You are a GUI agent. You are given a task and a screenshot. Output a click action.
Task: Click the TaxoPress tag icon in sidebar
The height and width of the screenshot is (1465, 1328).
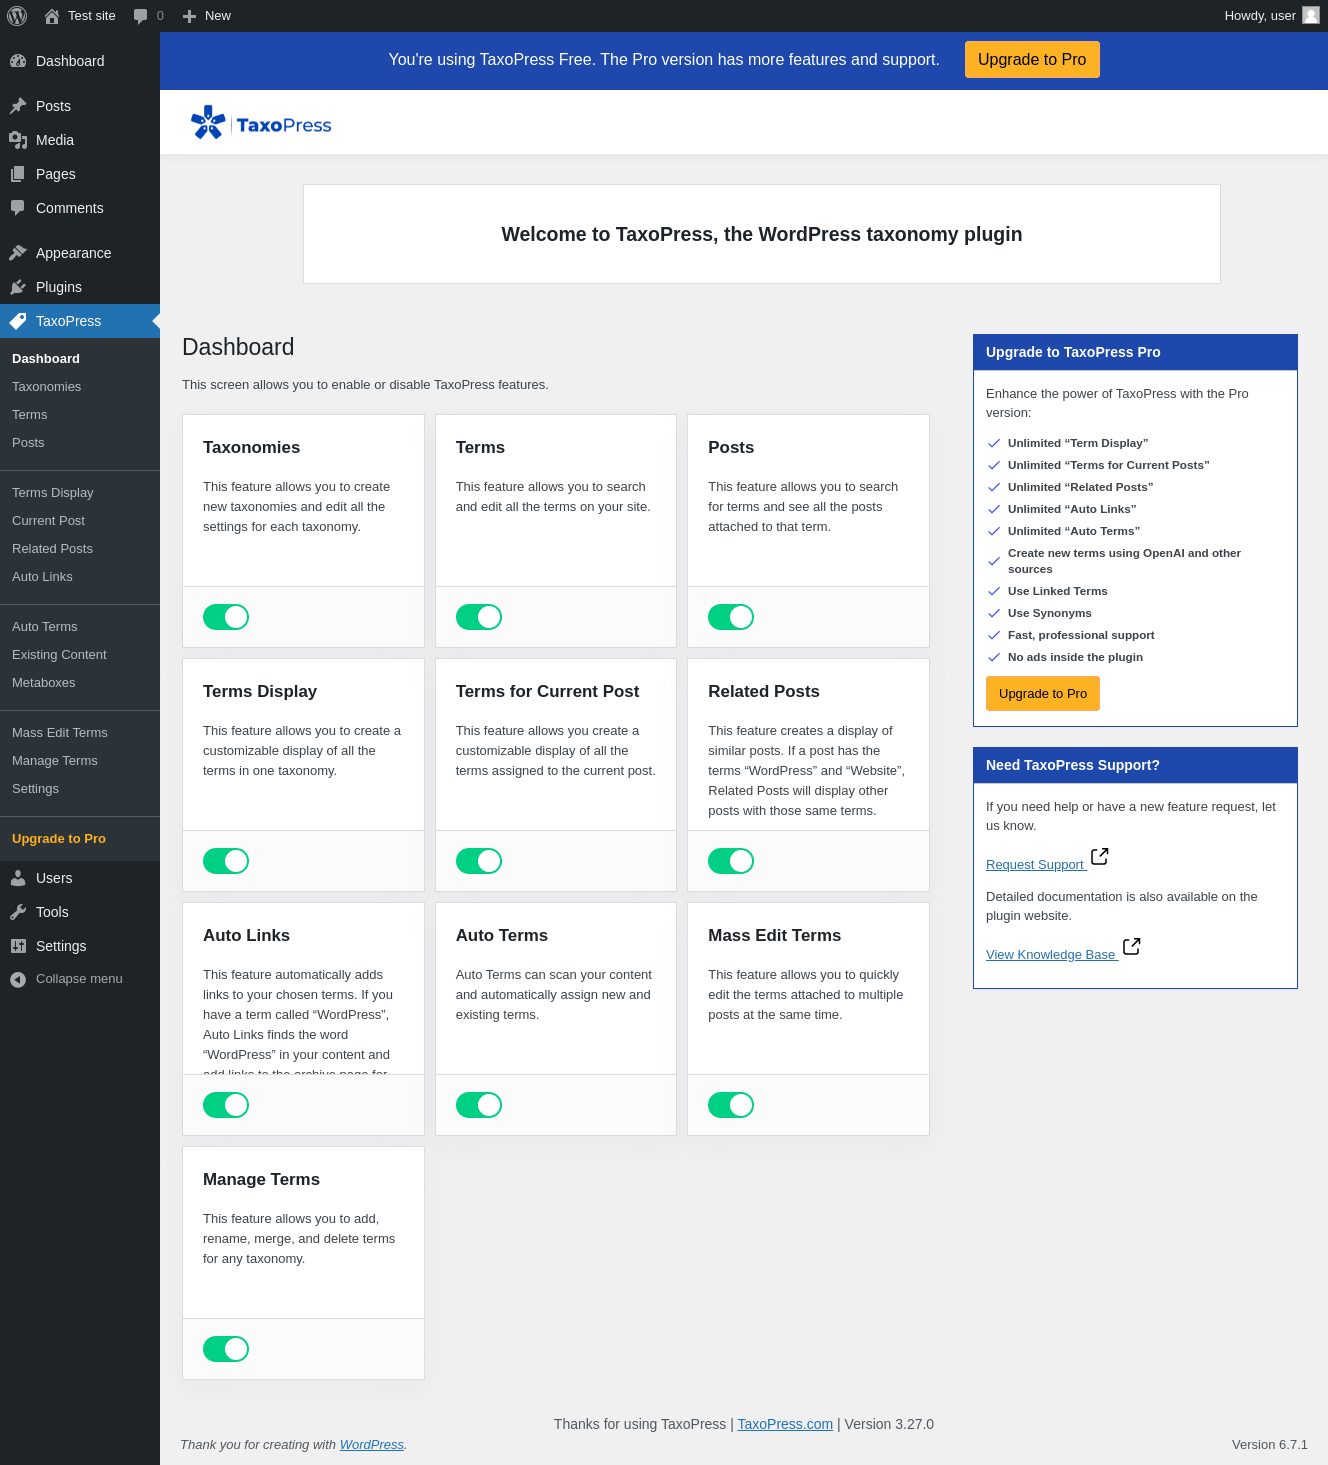18,321
